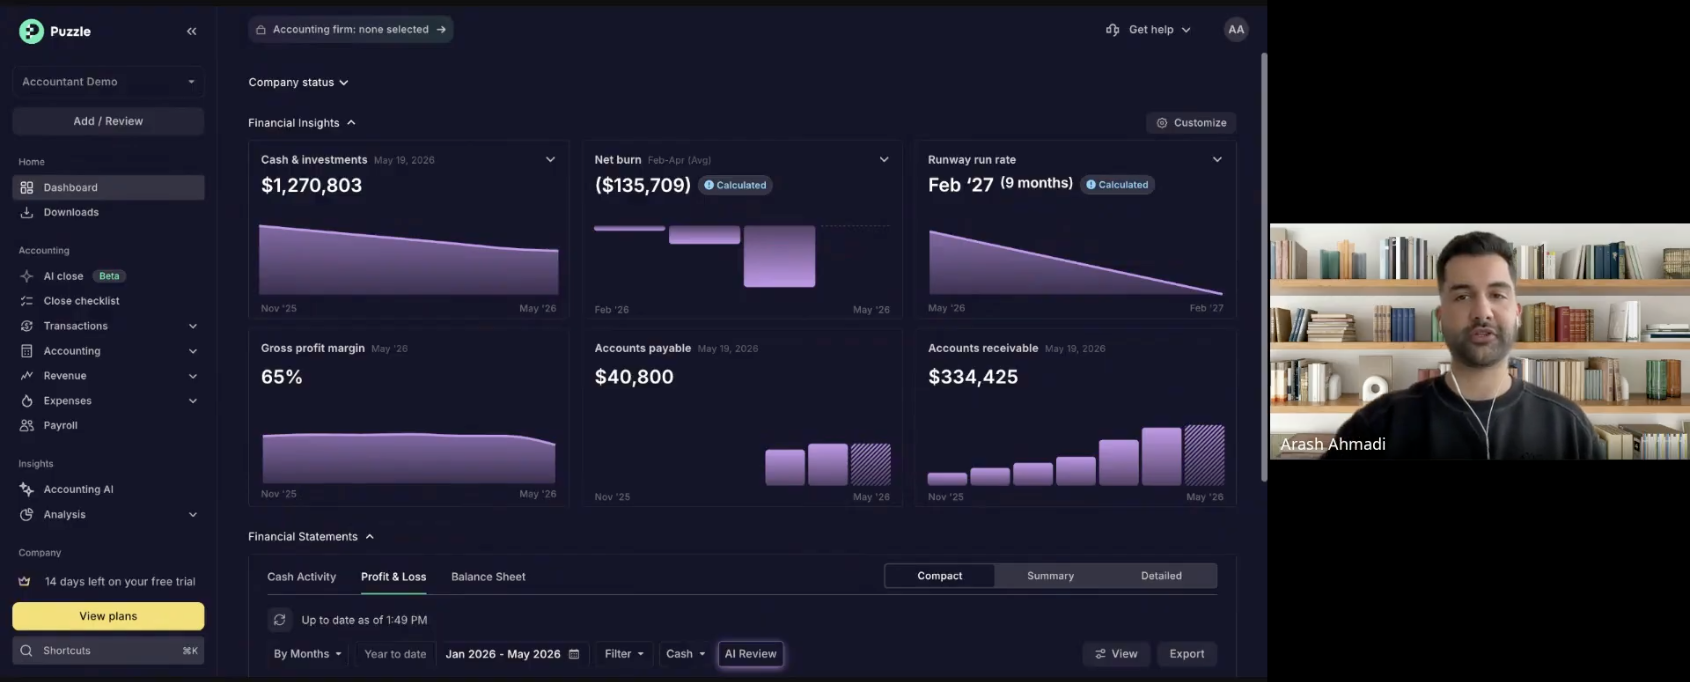1690x682 pixels.
Task: Switch to the Balance Sheet tab
Action: (x=488, y=577)
